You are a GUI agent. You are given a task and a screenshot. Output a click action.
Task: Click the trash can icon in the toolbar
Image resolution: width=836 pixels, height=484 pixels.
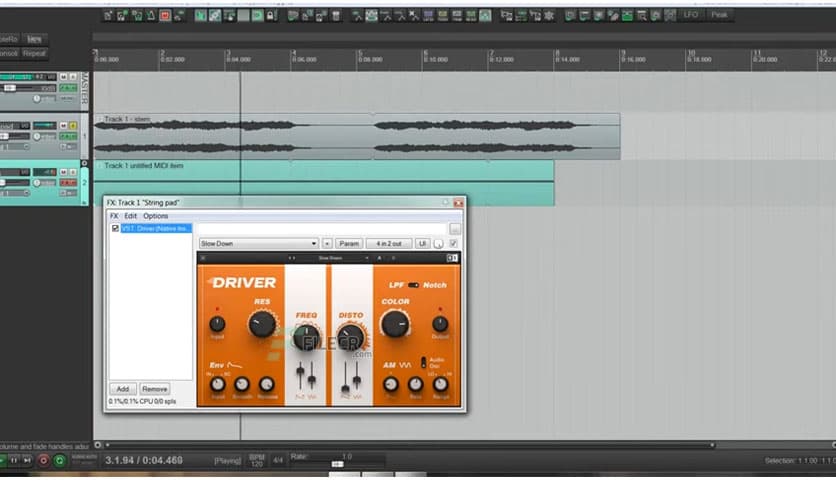(x=336, y=15)
